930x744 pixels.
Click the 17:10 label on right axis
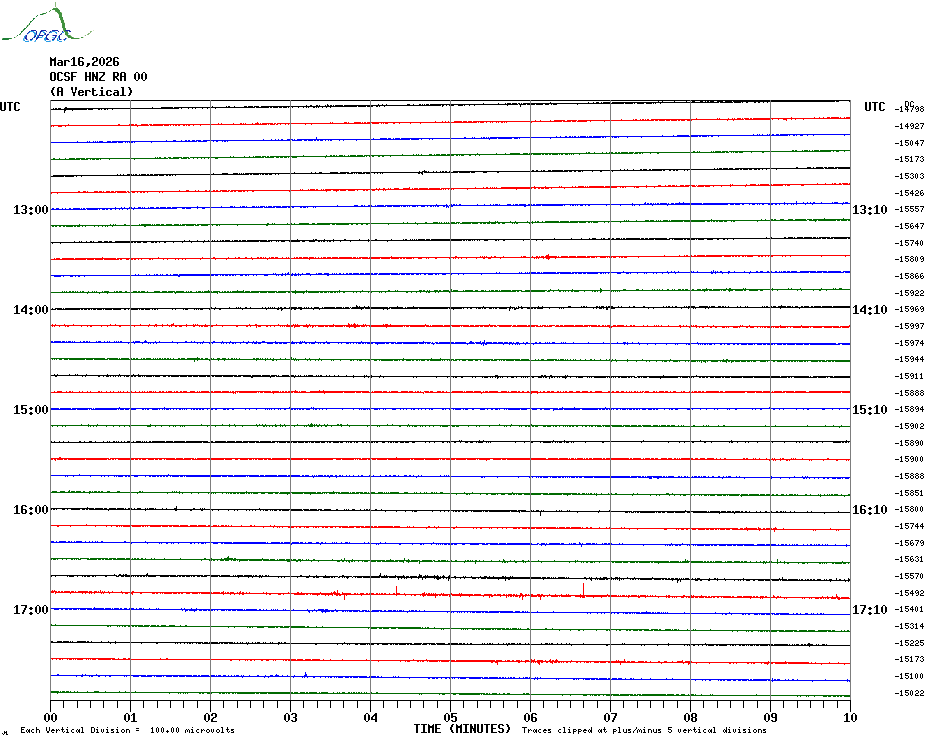pyautogui.click(x=870, y=609)
